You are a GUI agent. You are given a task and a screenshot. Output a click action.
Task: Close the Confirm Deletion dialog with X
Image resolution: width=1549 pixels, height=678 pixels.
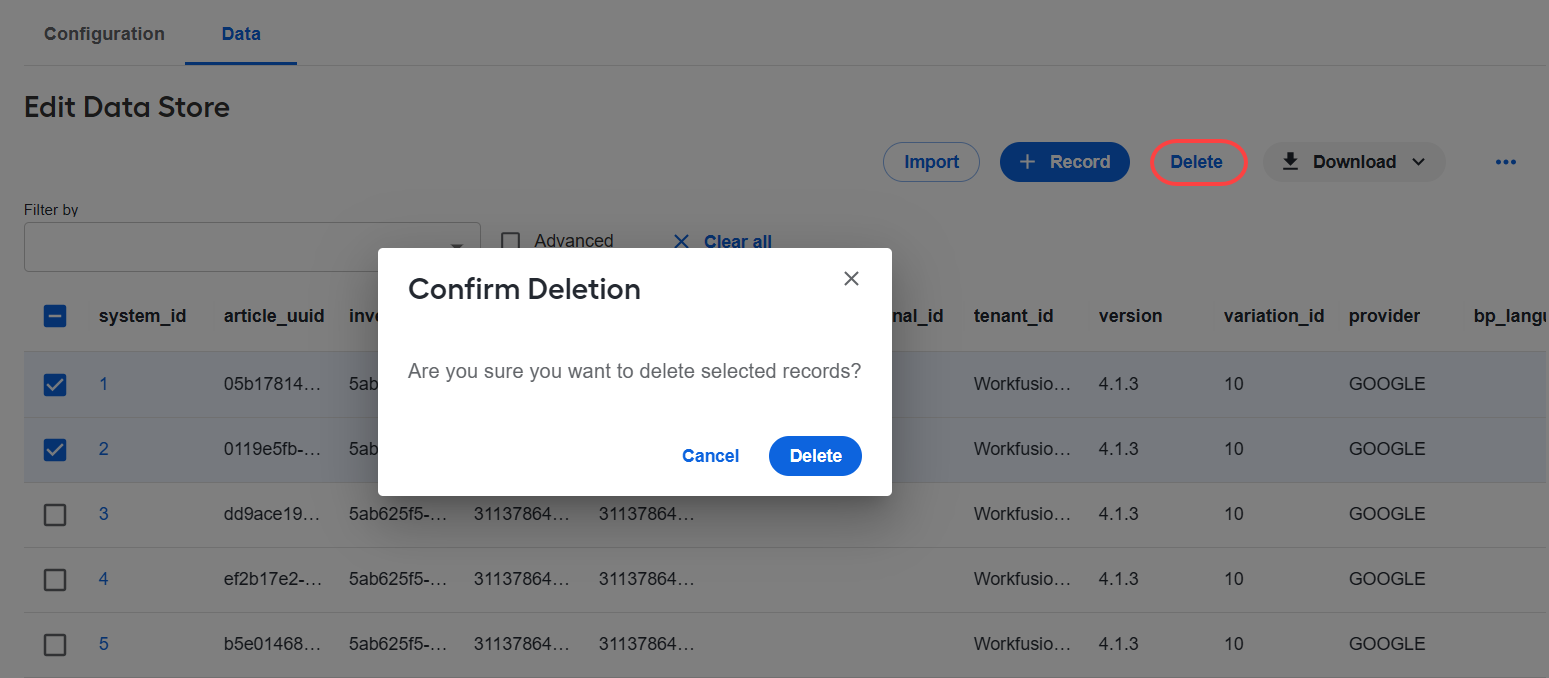point(851,279)
